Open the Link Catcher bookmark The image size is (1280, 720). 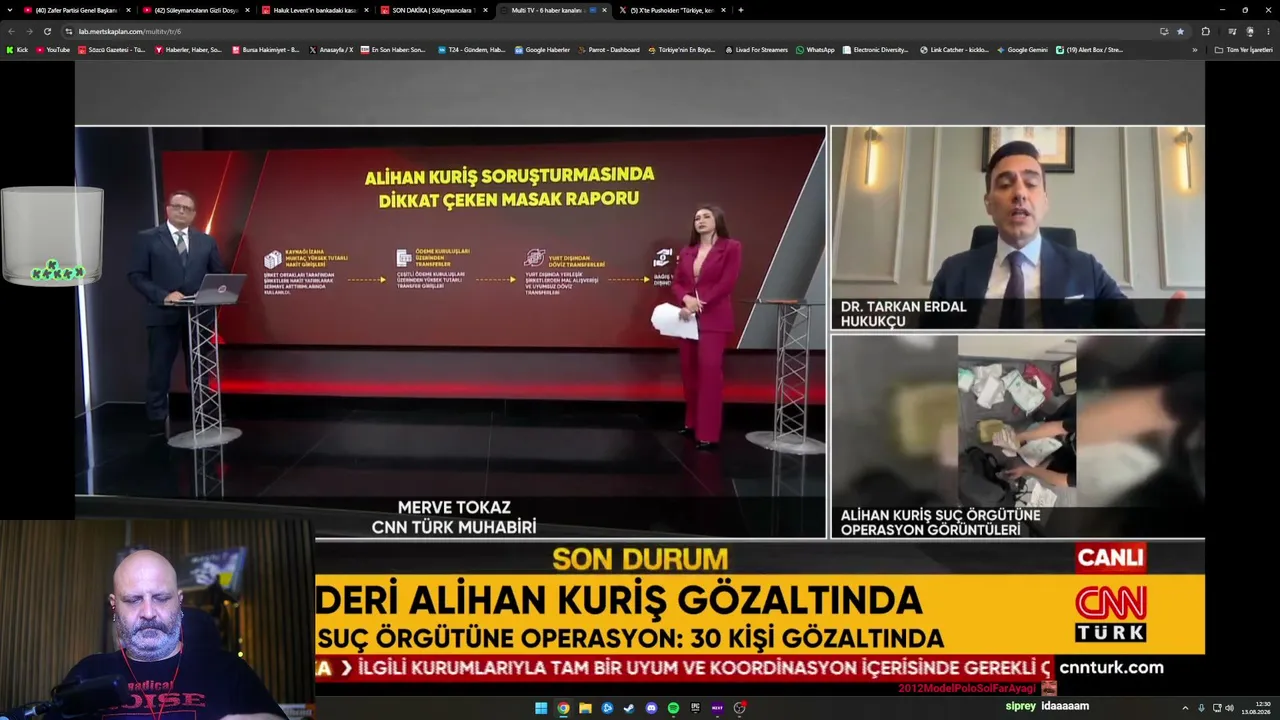tap(954, 49)
